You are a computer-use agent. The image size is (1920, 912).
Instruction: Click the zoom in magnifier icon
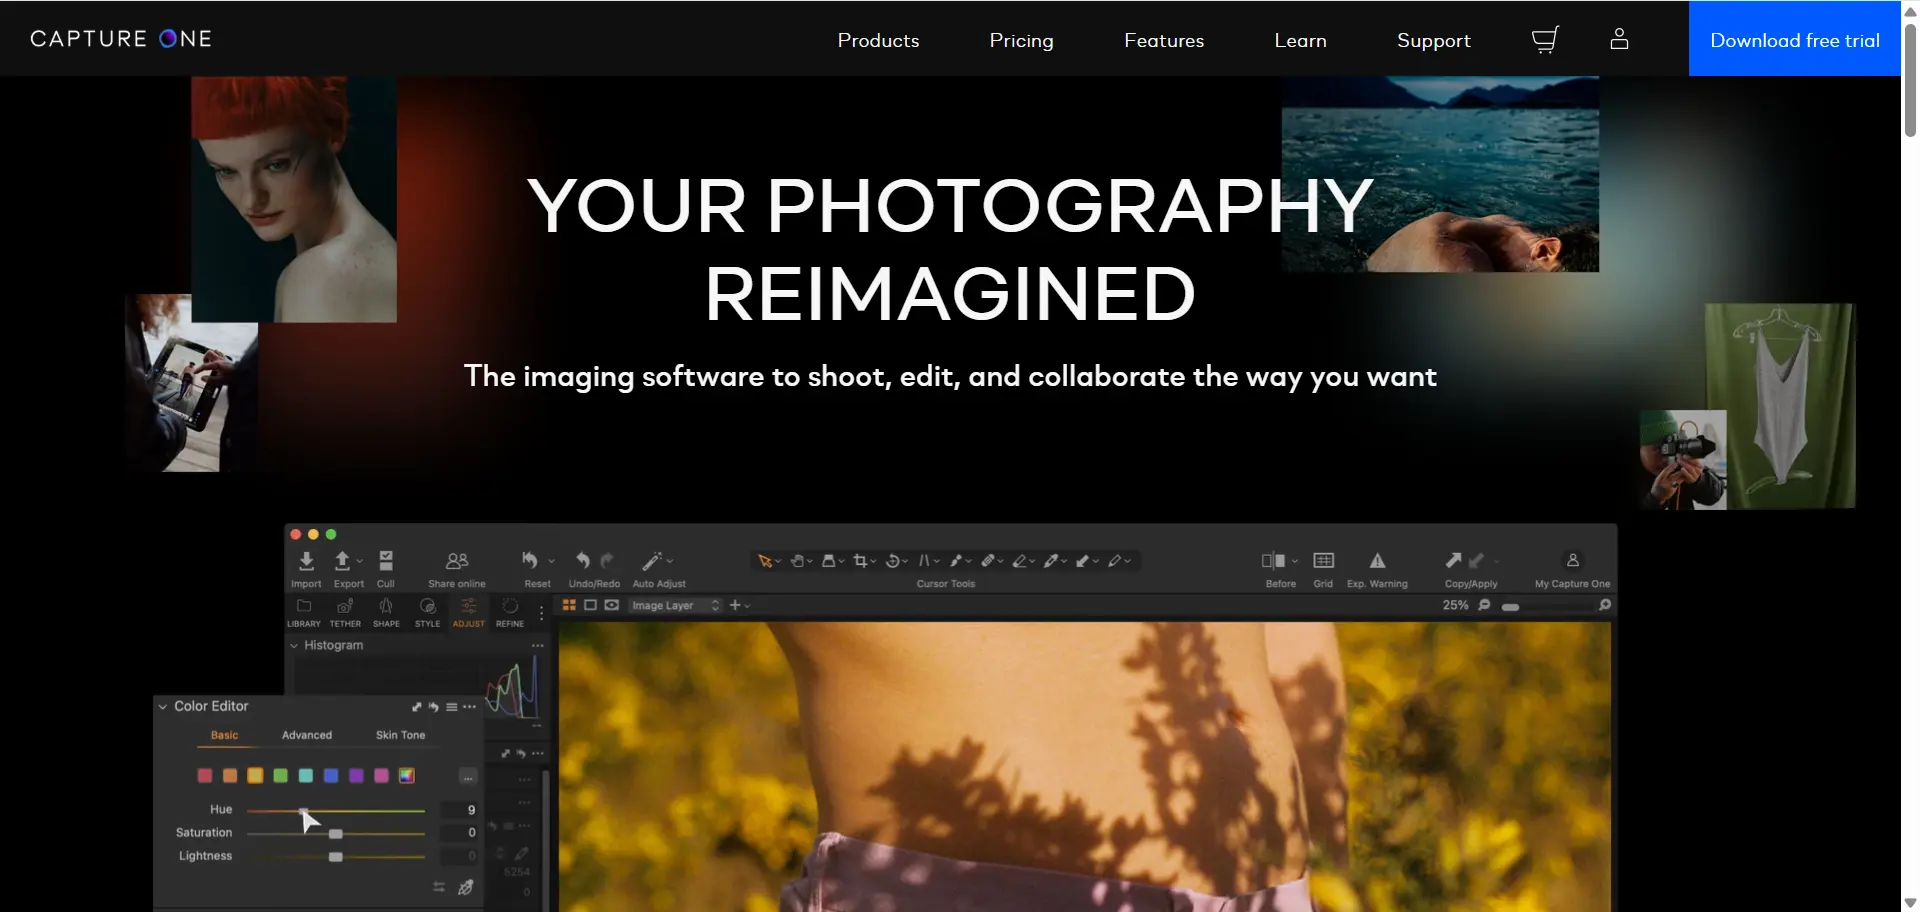1604,605
